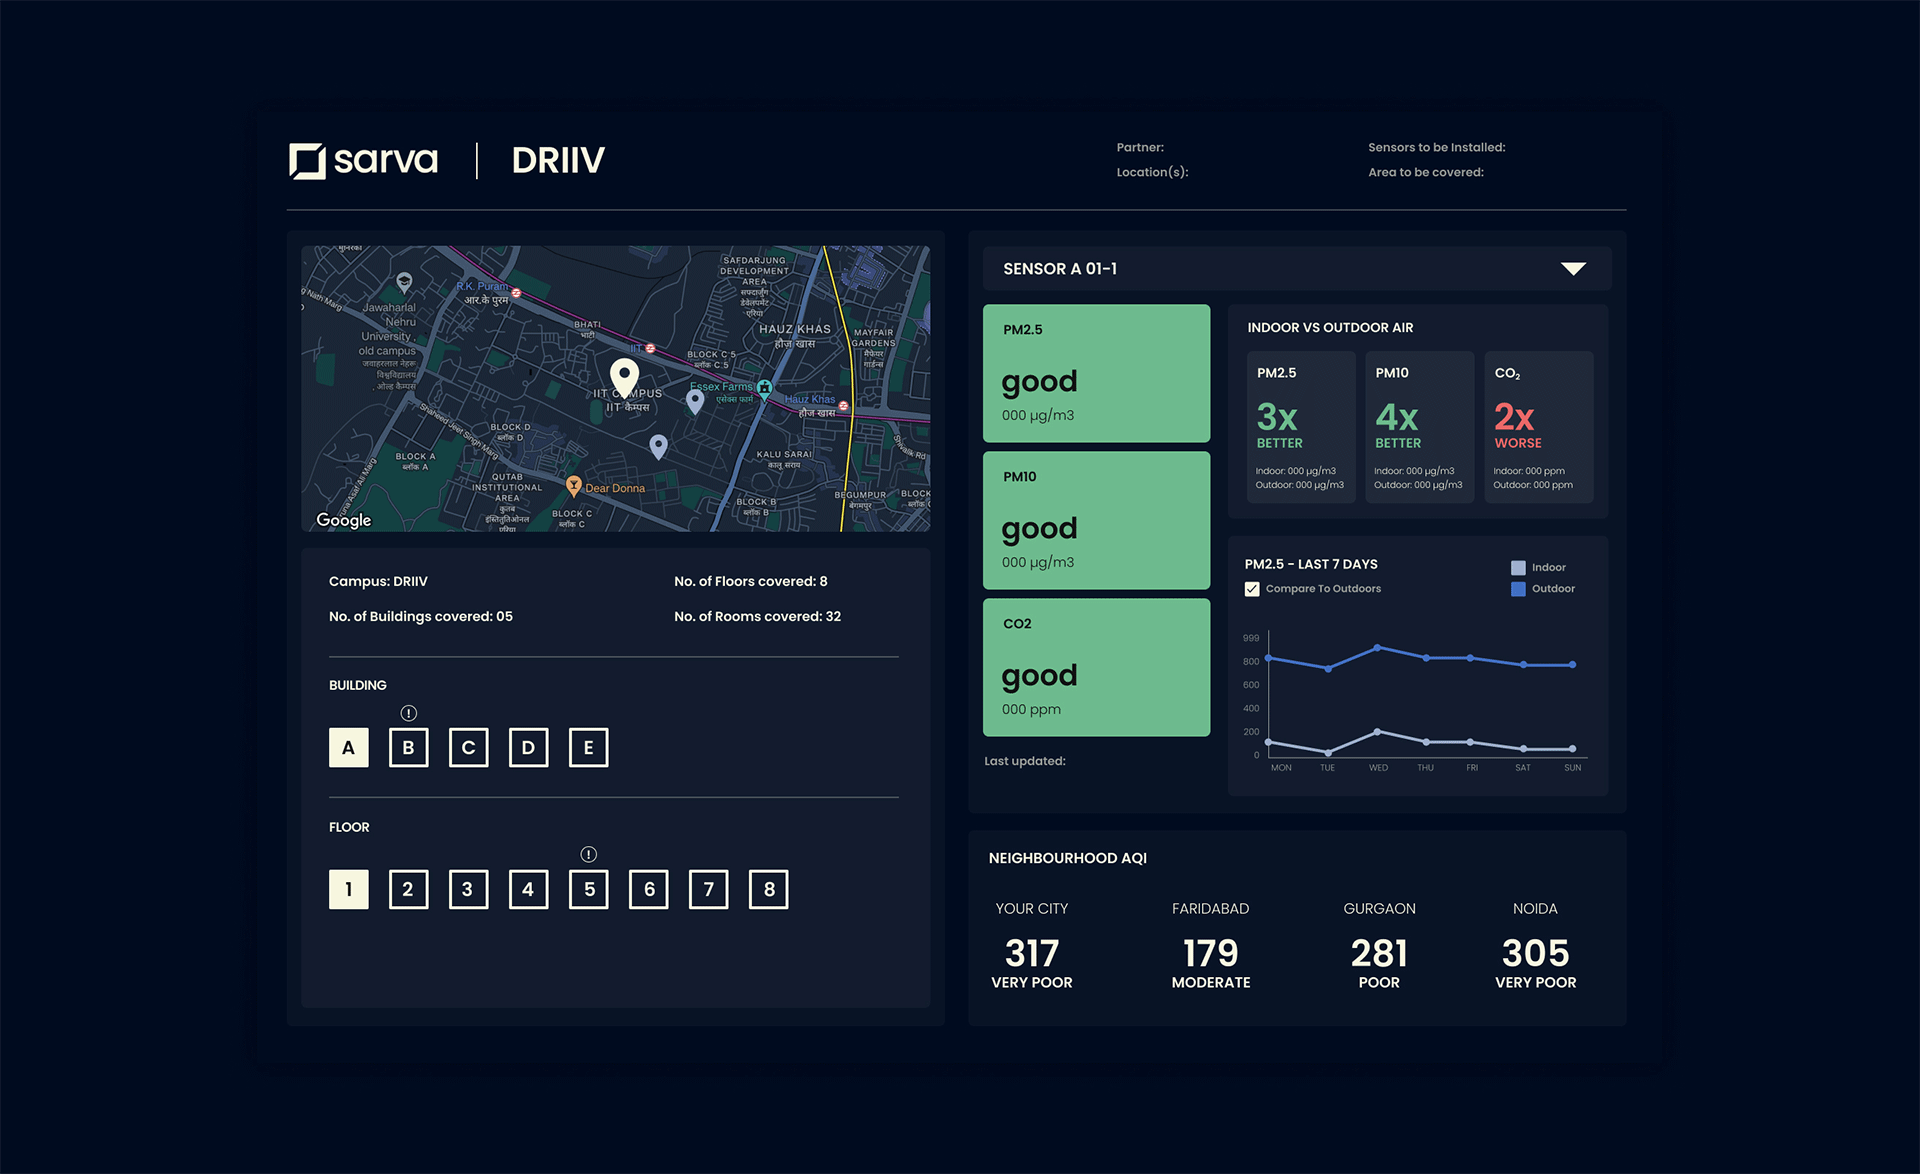Image resolution: width=1920 pixels, height=1174 pixels.
Task: Toggle the Compare To Outdoors checkbox
Action: [x=1252, y=589]
